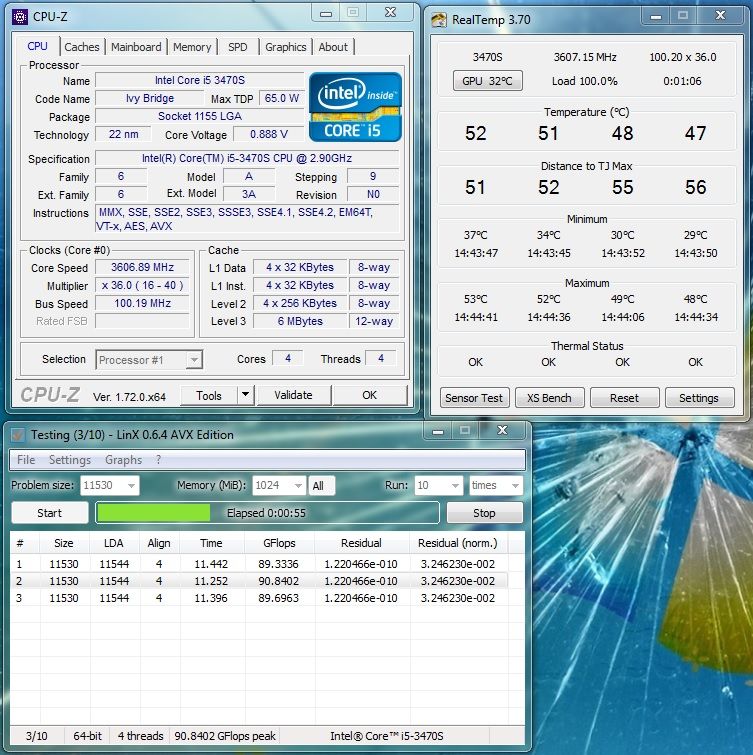Click the LinX title bar app icon
This screenshot has width=753, height=755.
click(18, 435)
